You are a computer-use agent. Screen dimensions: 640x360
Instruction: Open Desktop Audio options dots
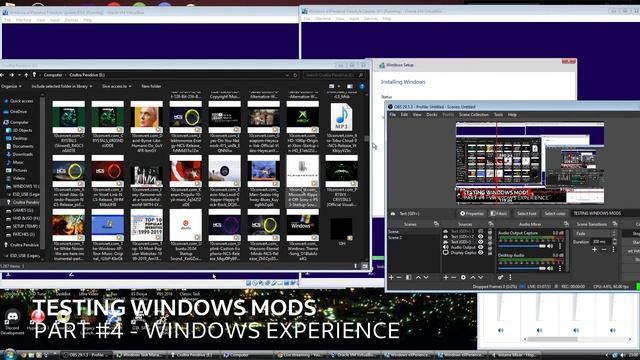560,268
